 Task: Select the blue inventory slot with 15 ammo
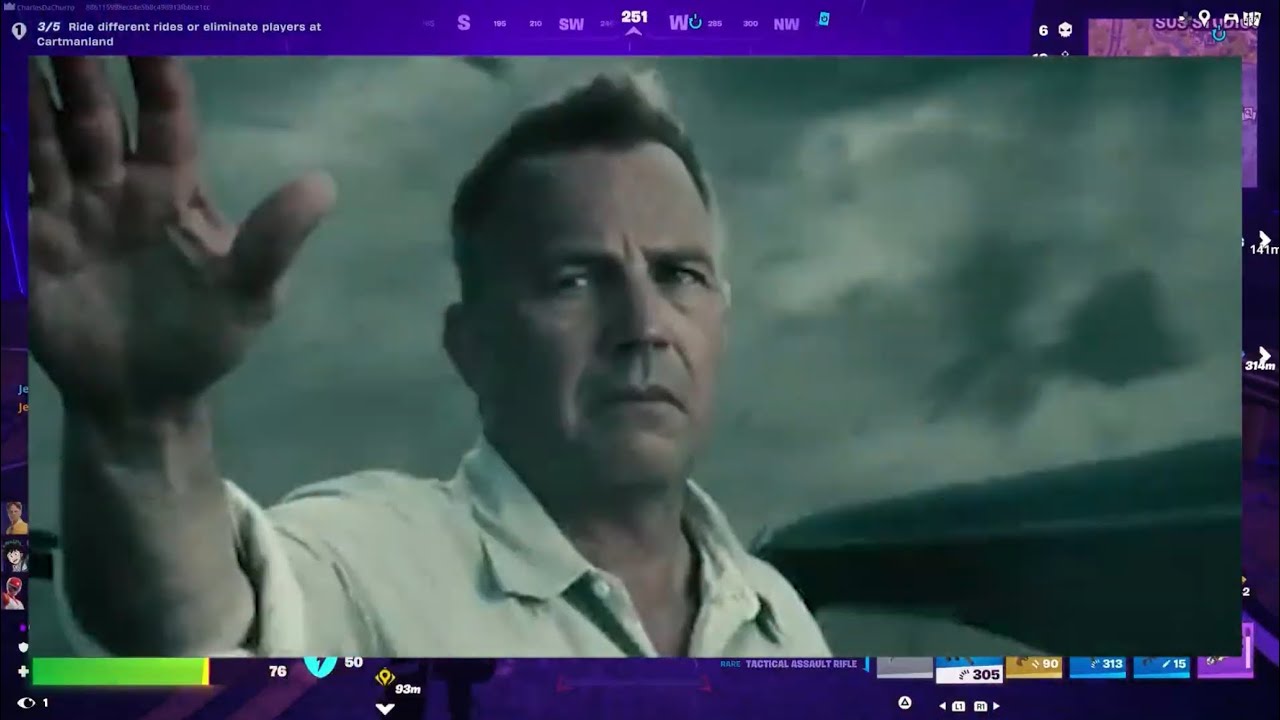1161,667
